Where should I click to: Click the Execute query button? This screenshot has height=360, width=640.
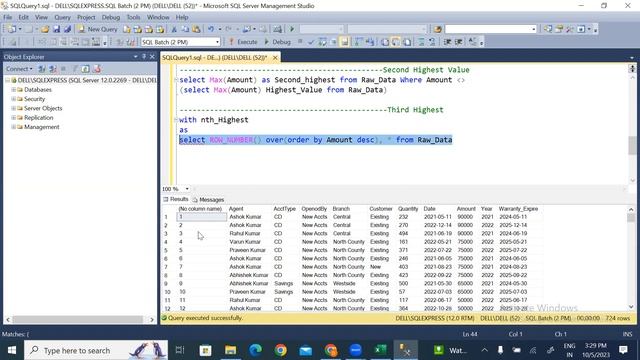pos(243,42)
